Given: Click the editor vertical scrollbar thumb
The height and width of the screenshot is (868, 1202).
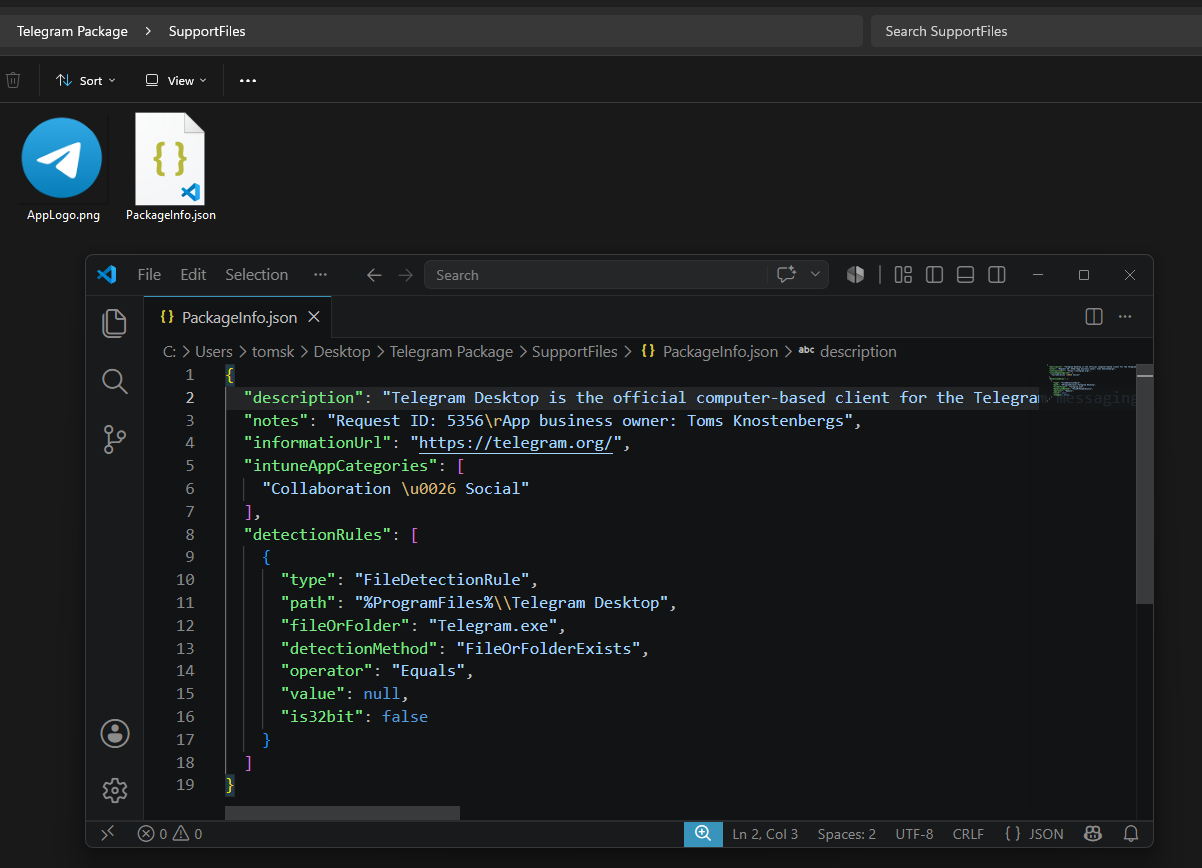Looking at the screenshot, I should tap(1145, 485).
